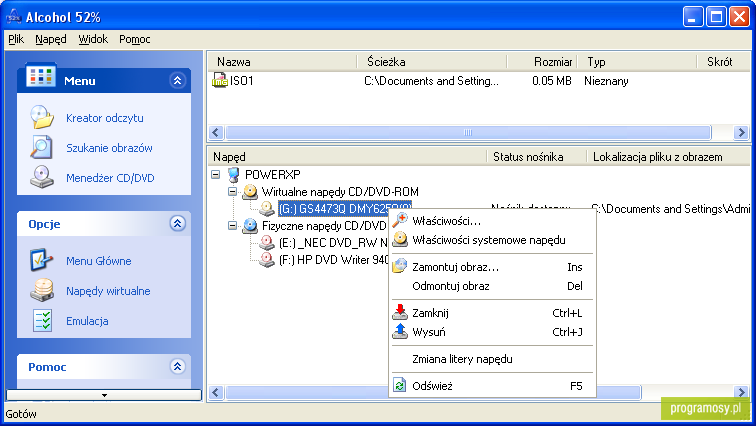Click the Skrót column header
756x426 pixels.
pyautogui.click(x=724, y=62)
